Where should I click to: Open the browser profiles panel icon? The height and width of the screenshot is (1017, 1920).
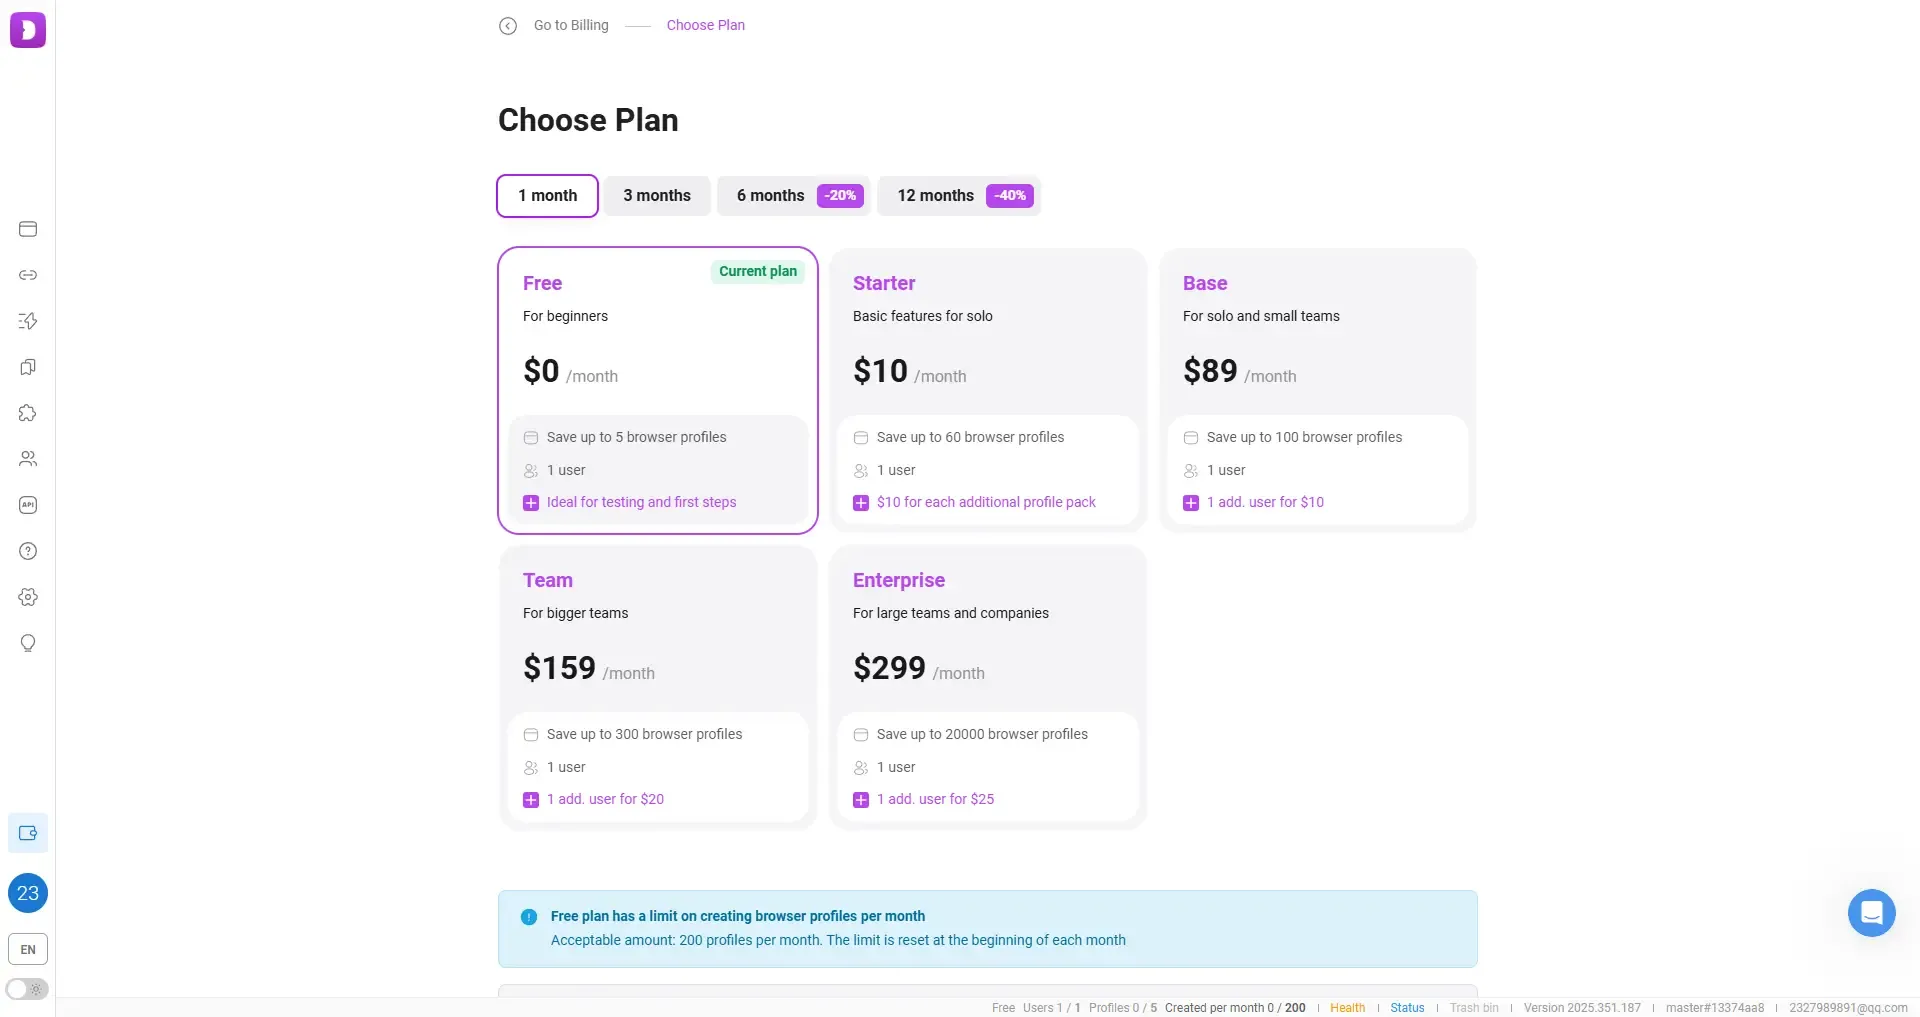27,229
